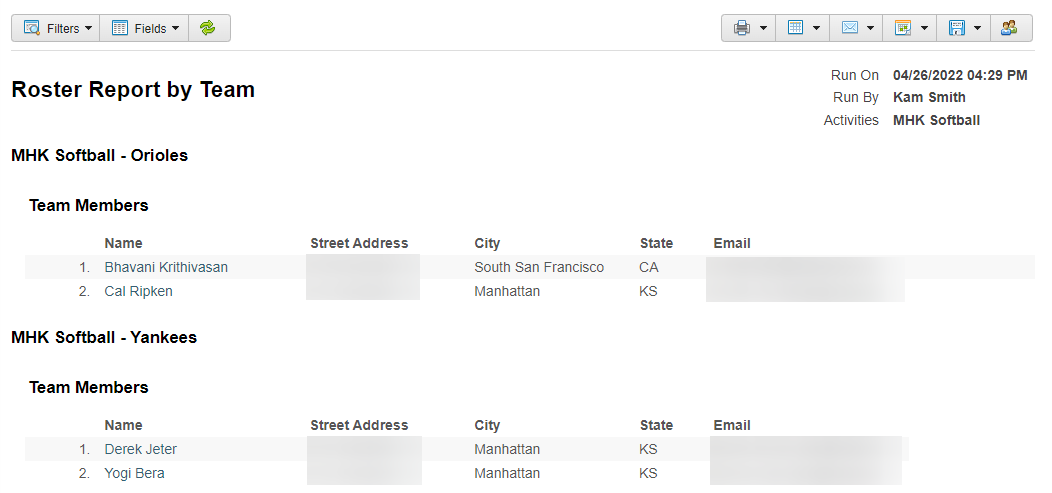Image resolution: width=1052 pixels, height=493 pixels.
Task: Click the Orioles Name column header
Action: click(123, 243)
